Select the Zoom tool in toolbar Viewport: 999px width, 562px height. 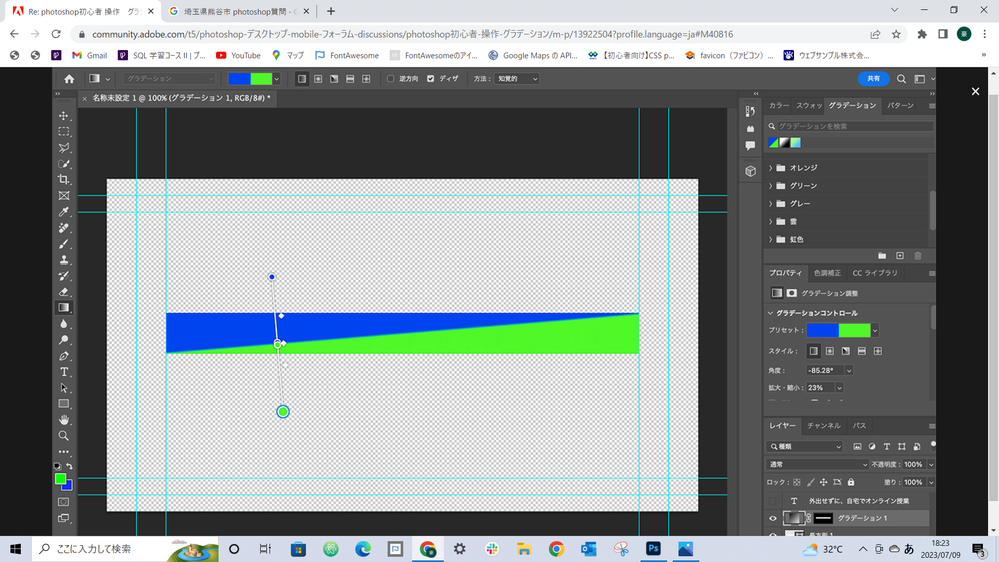click(x=64, y=436)
